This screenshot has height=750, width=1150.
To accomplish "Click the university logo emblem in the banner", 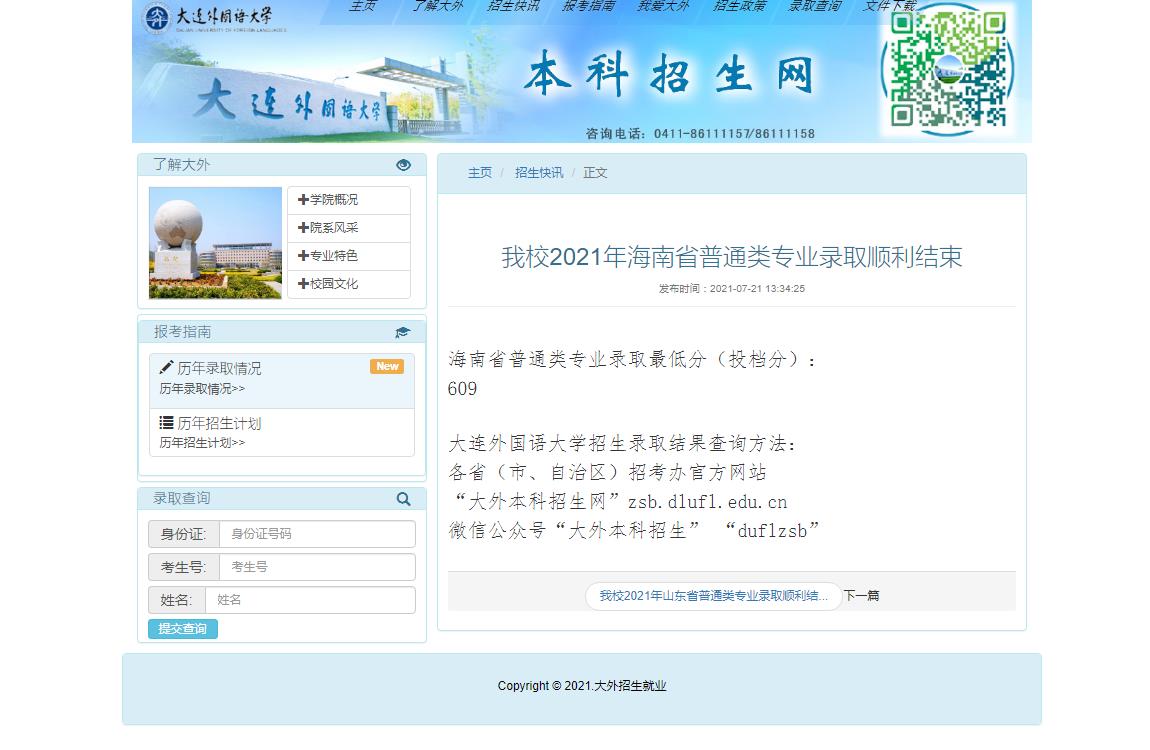I will tap(156, 18).
